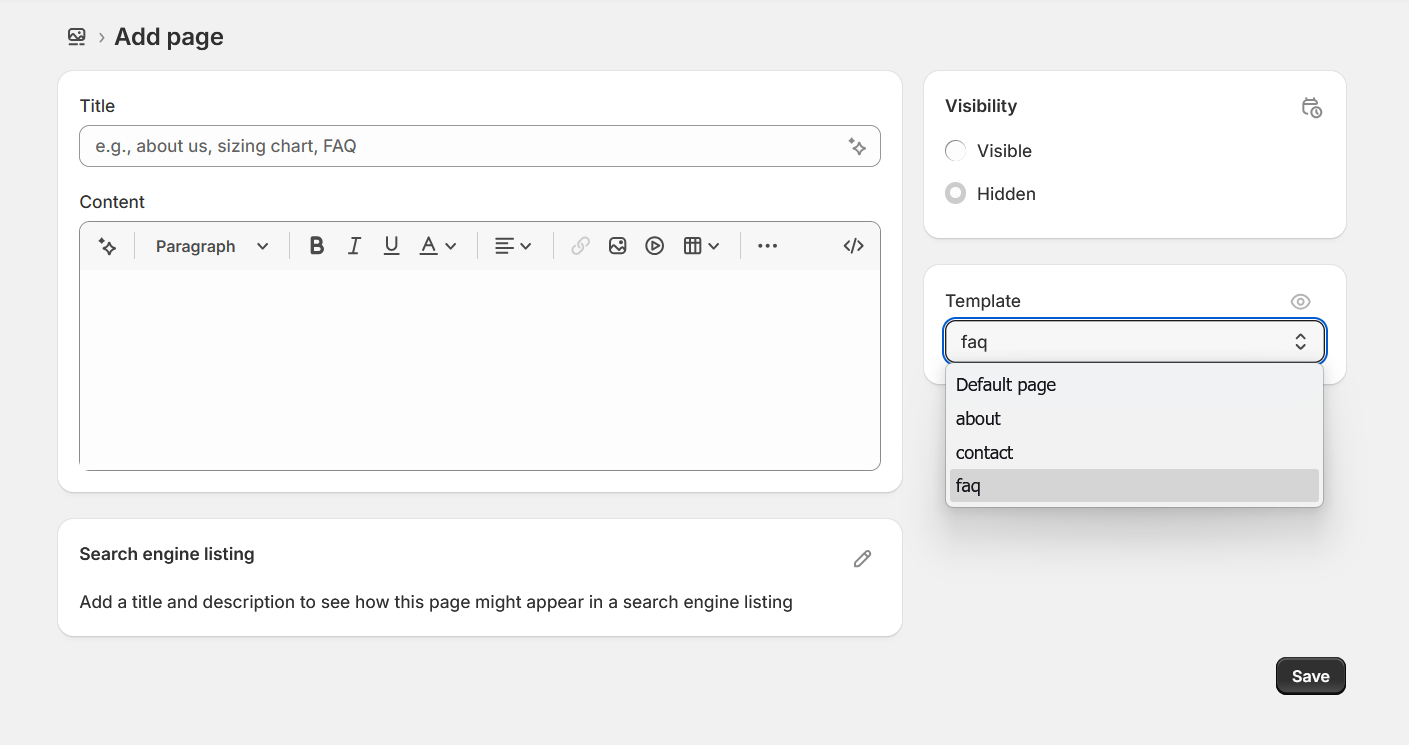Open the AI text generation tool

click(x=107, y=245)
